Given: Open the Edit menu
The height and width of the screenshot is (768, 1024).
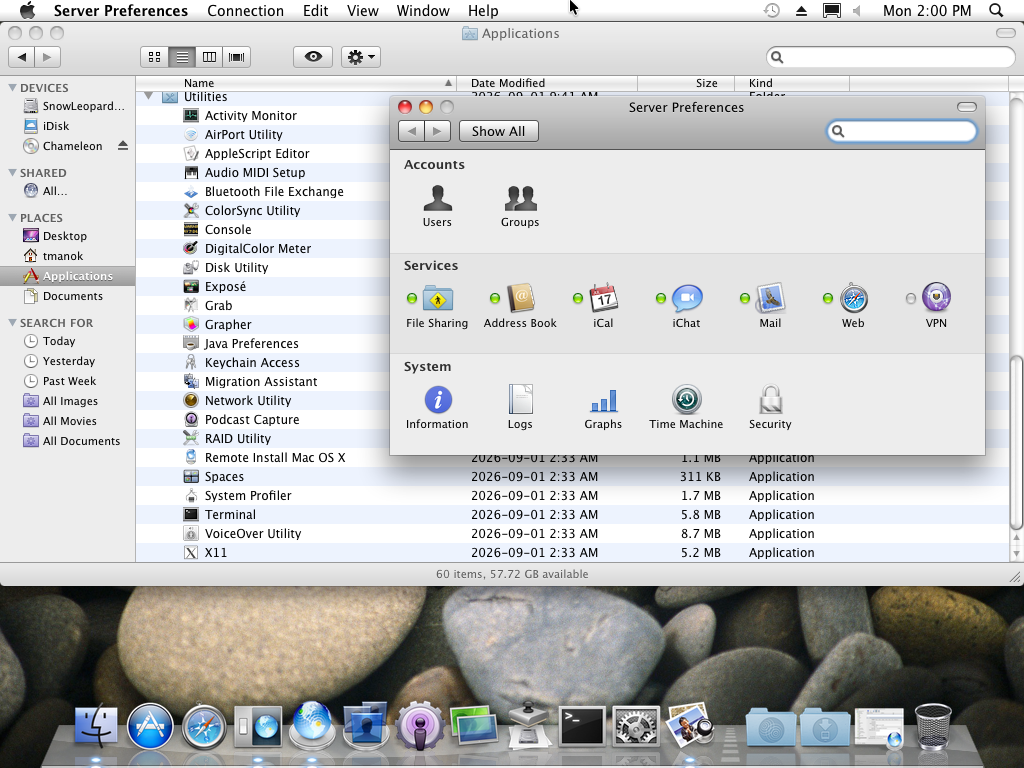Looking at the screenshot, I should pyautogui.click(x=315, y=10).
